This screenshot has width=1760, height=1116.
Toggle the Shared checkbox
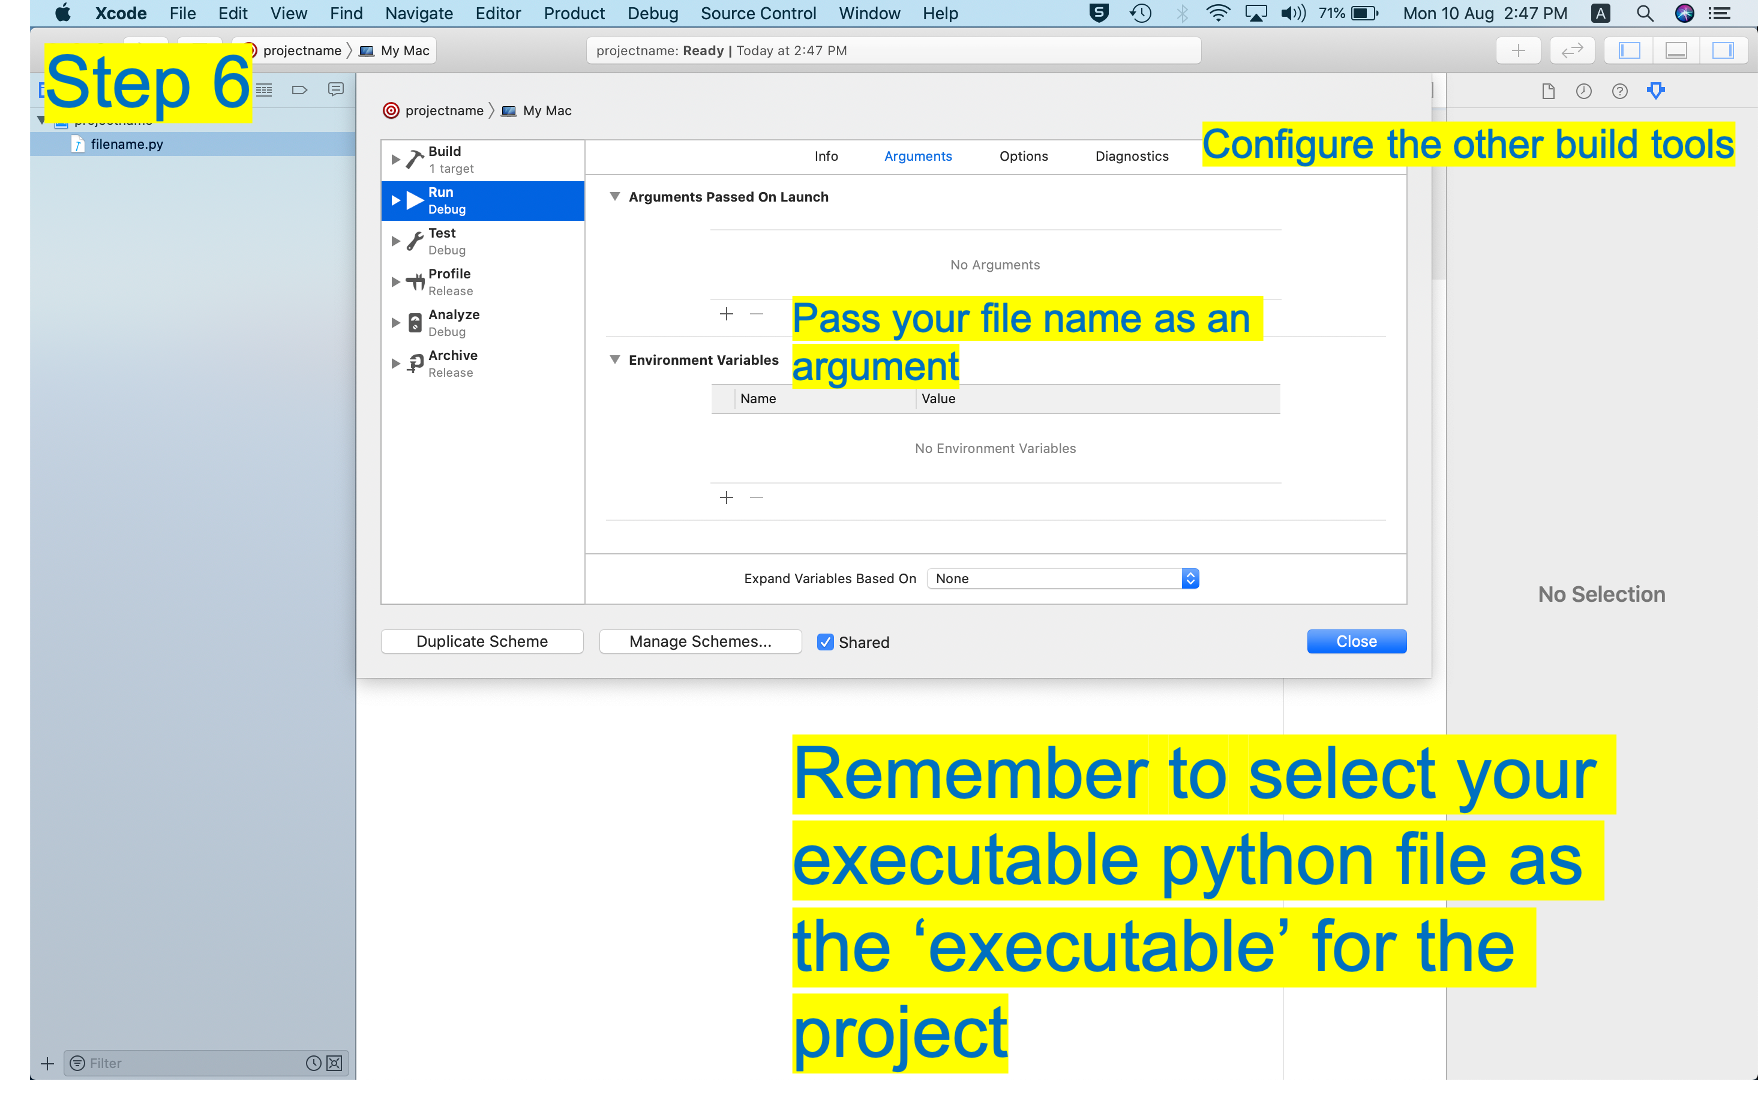tap(825, 642)
